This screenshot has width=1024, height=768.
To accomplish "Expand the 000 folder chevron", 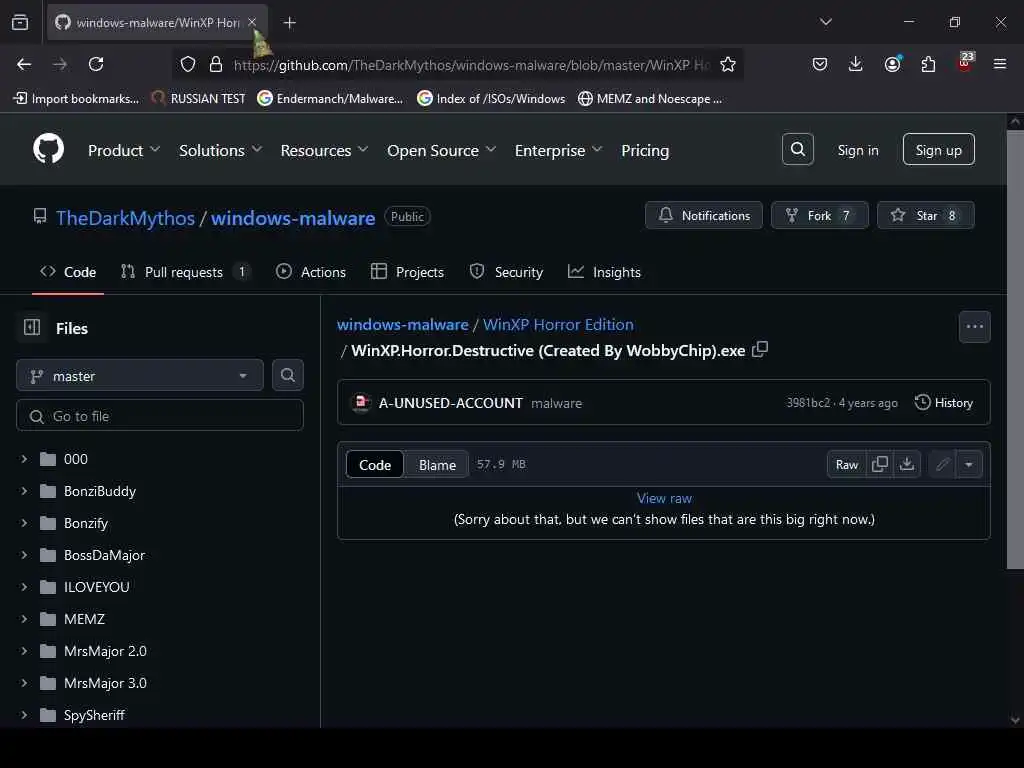I will pyautogui.click(x=24, y=459).
